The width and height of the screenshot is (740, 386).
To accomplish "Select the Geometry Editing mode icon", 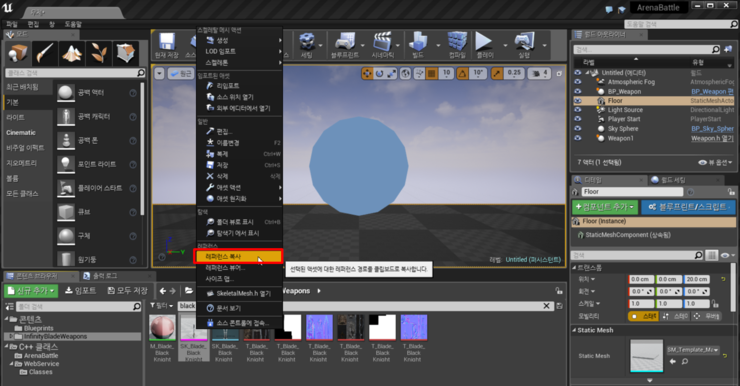I will coord(126,53).
